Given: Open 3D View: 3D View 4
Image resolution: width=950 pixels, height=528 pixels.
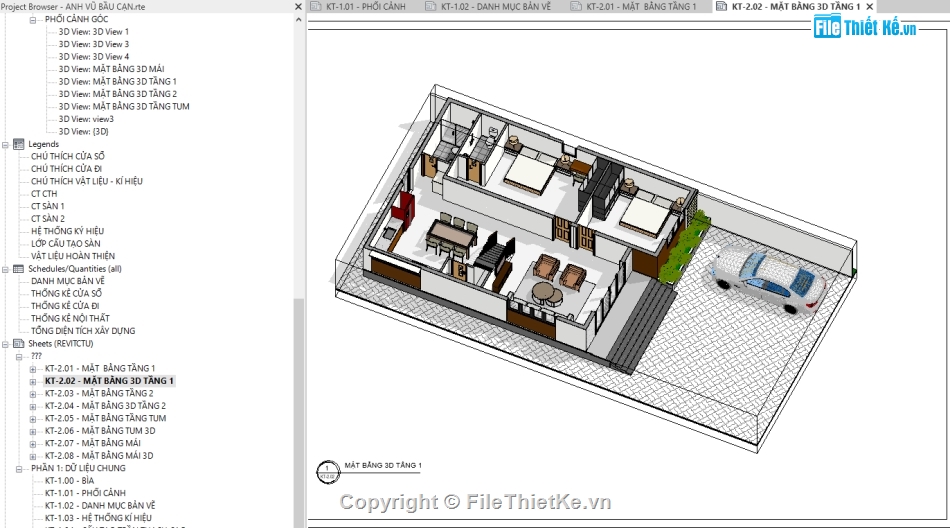Looking at the screenshot, I should coord(93,56).
